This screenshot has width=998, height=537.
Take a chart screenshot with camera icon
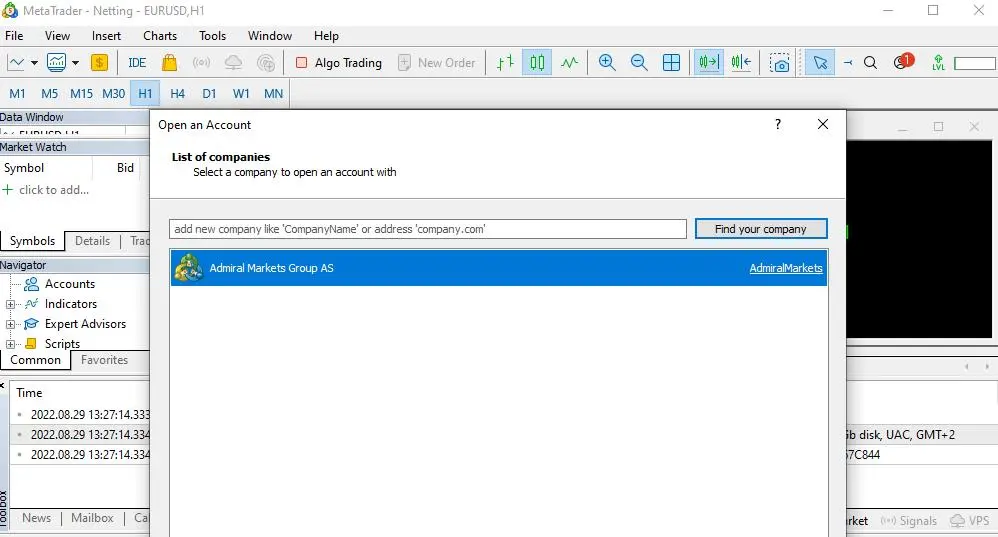780,62
